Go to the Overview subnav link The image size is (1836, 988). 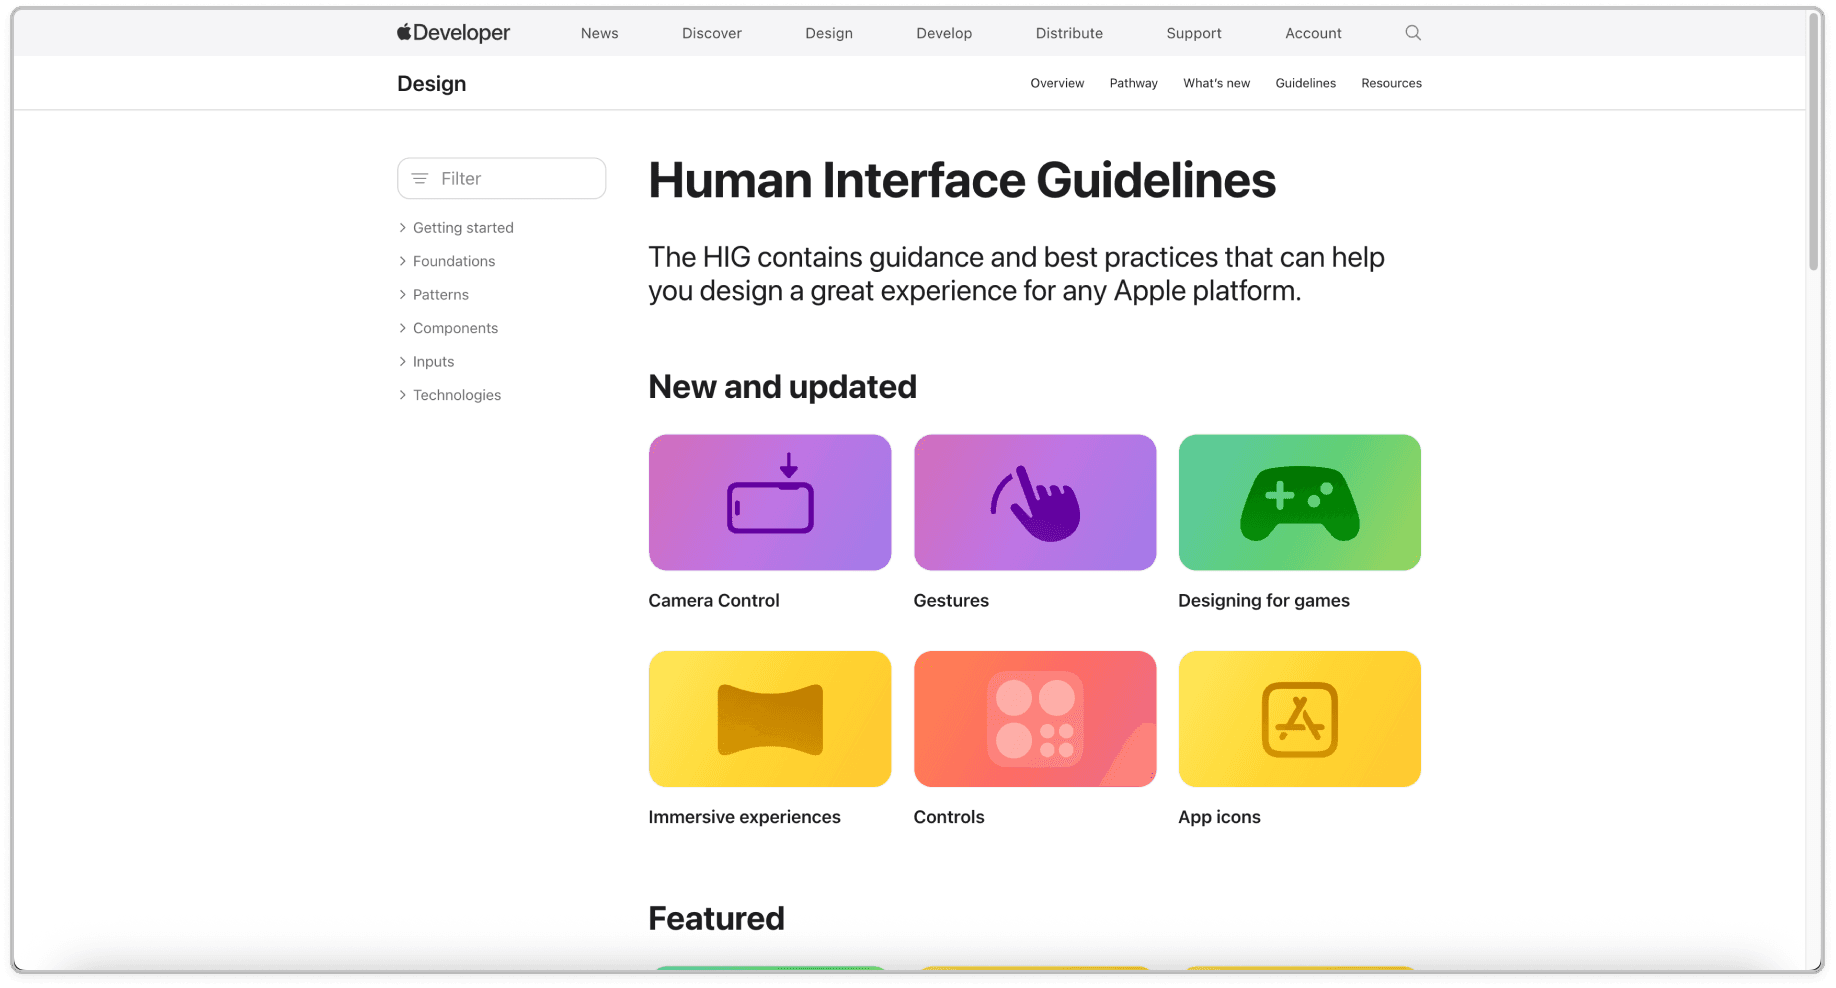[x=1057, y=83]
